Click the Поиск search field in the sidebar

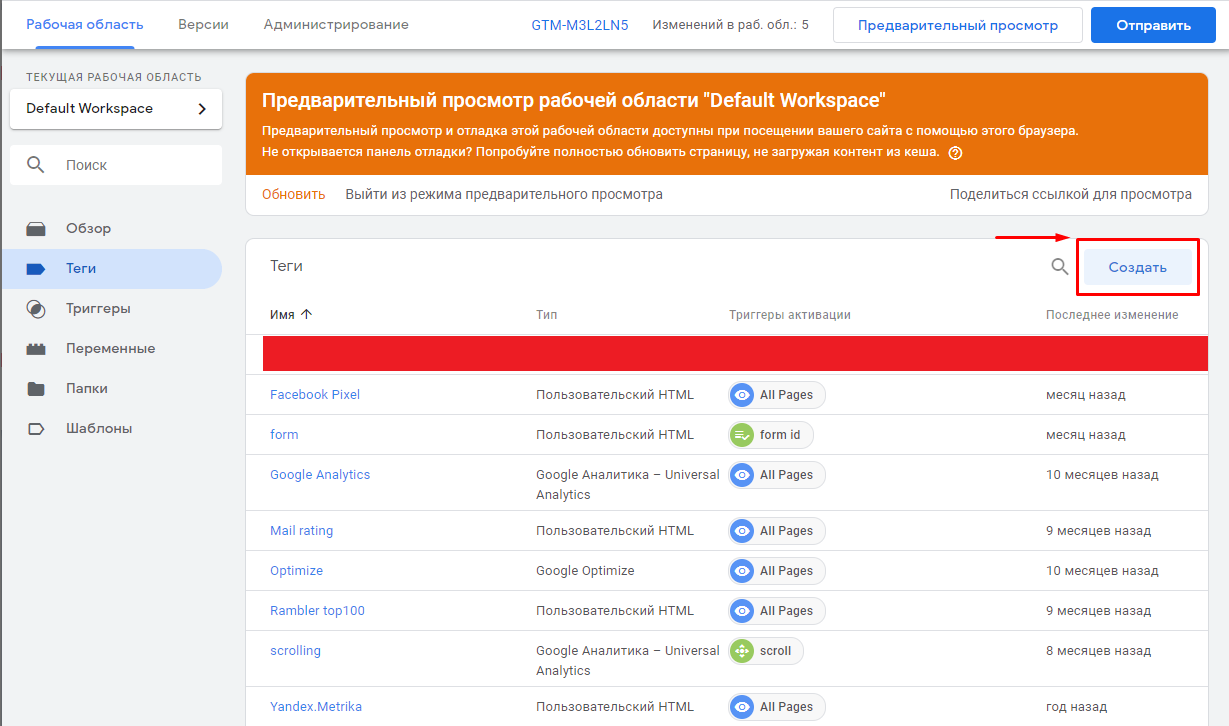click(116, 165)
